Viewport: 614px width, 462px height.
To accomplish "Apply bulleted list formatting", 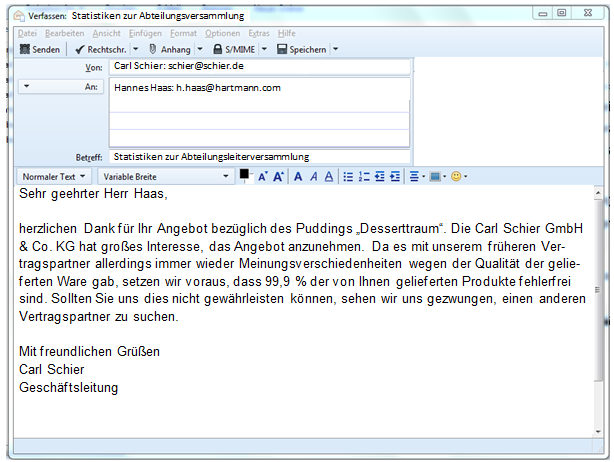I will coord(348,177).
